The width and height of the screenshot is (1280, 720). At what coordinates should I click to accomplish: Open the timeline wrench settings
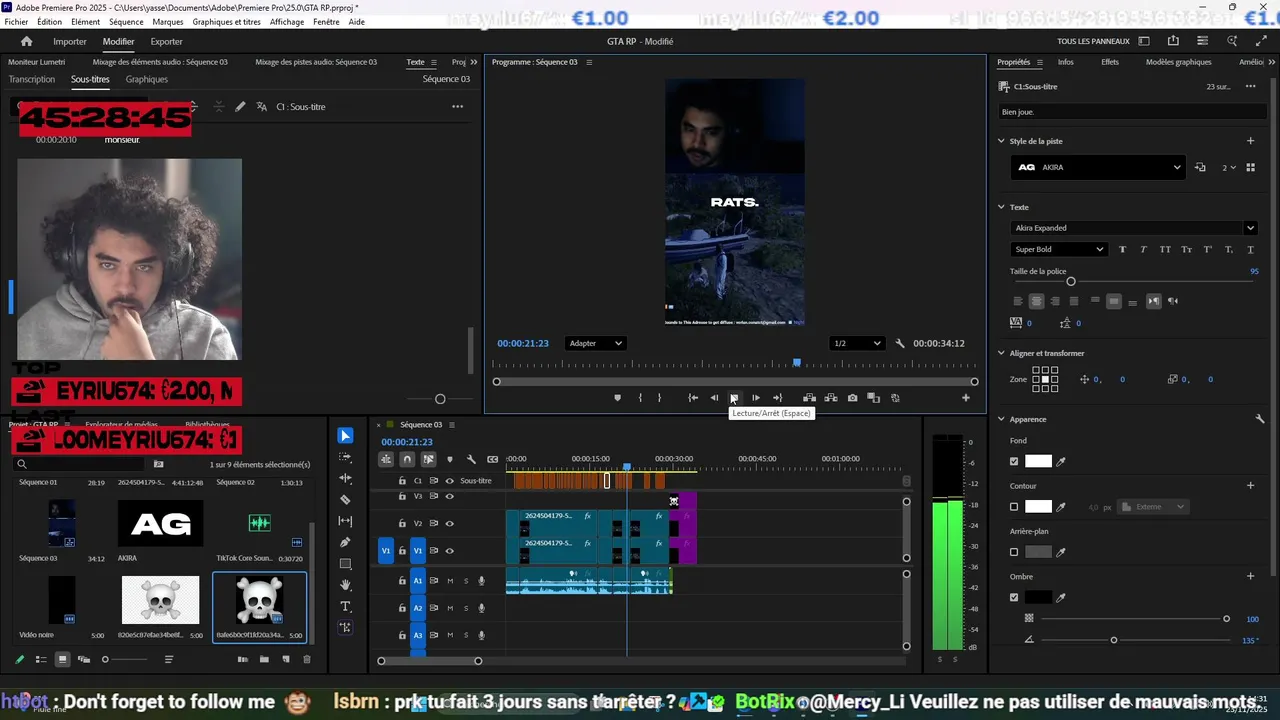(x=471, y=459)
